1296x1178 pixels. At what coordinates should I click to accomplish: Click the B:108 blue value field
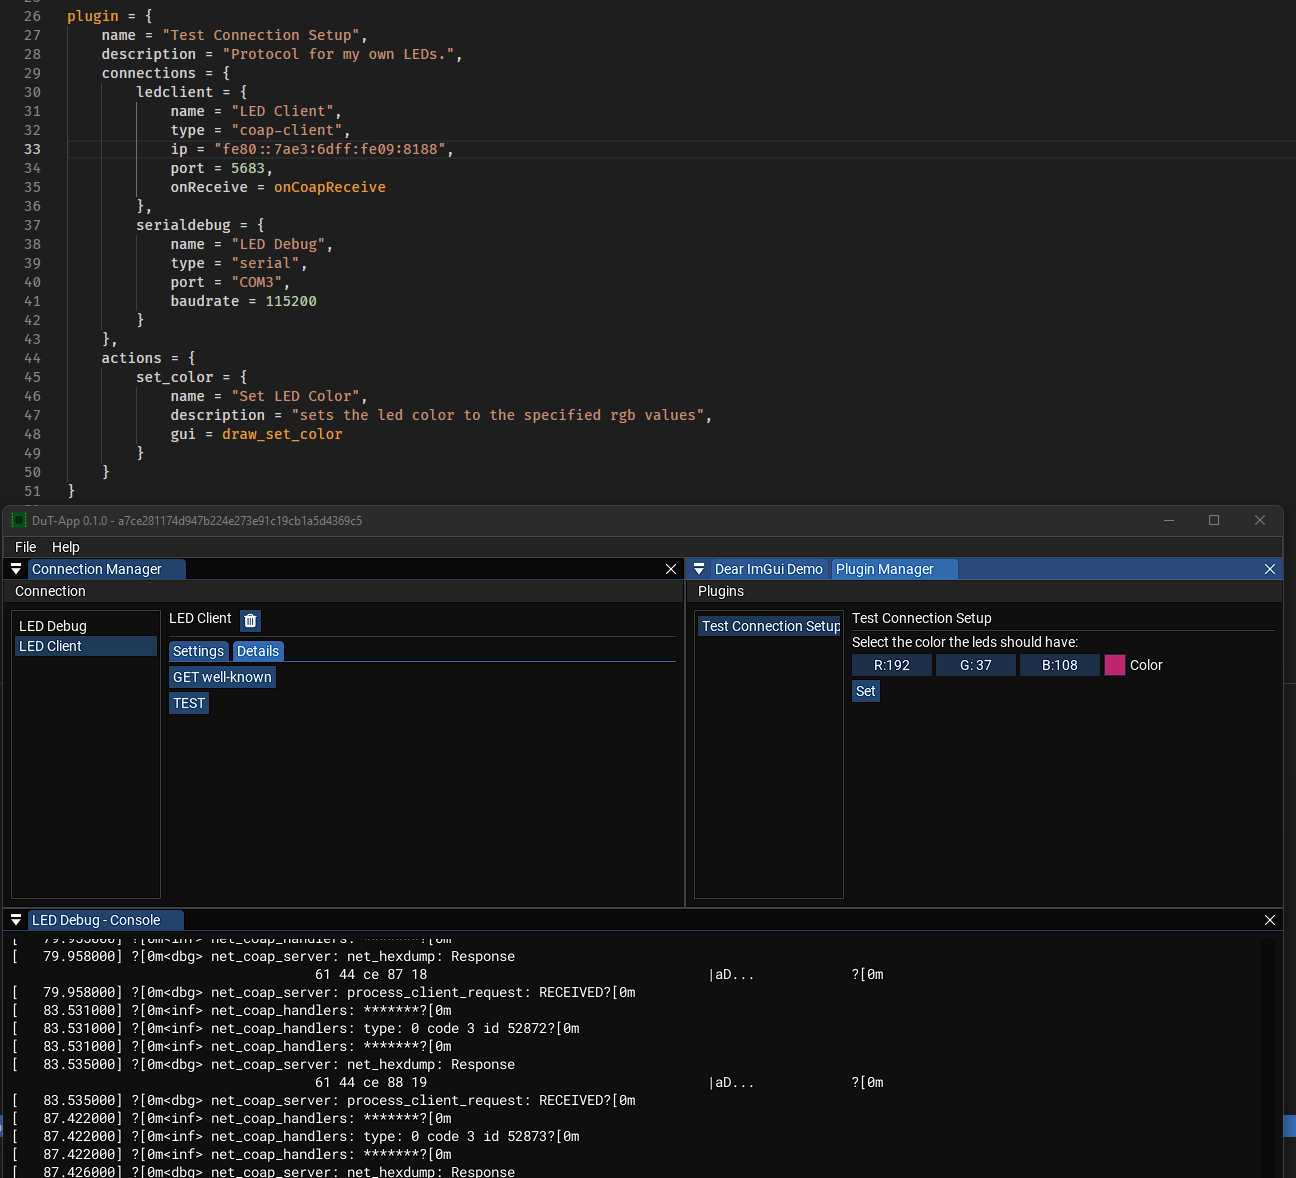pyautogui.click(x=1060, y=665)
